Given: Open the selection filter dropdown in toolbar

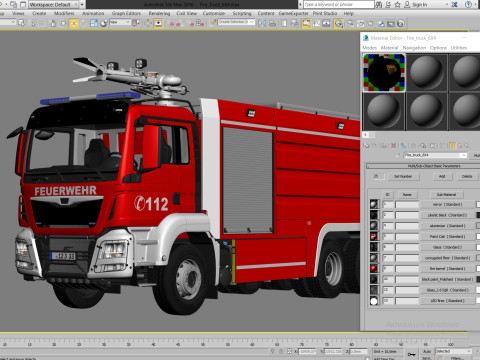Looking at the screenshot, I should click(7, 22).
